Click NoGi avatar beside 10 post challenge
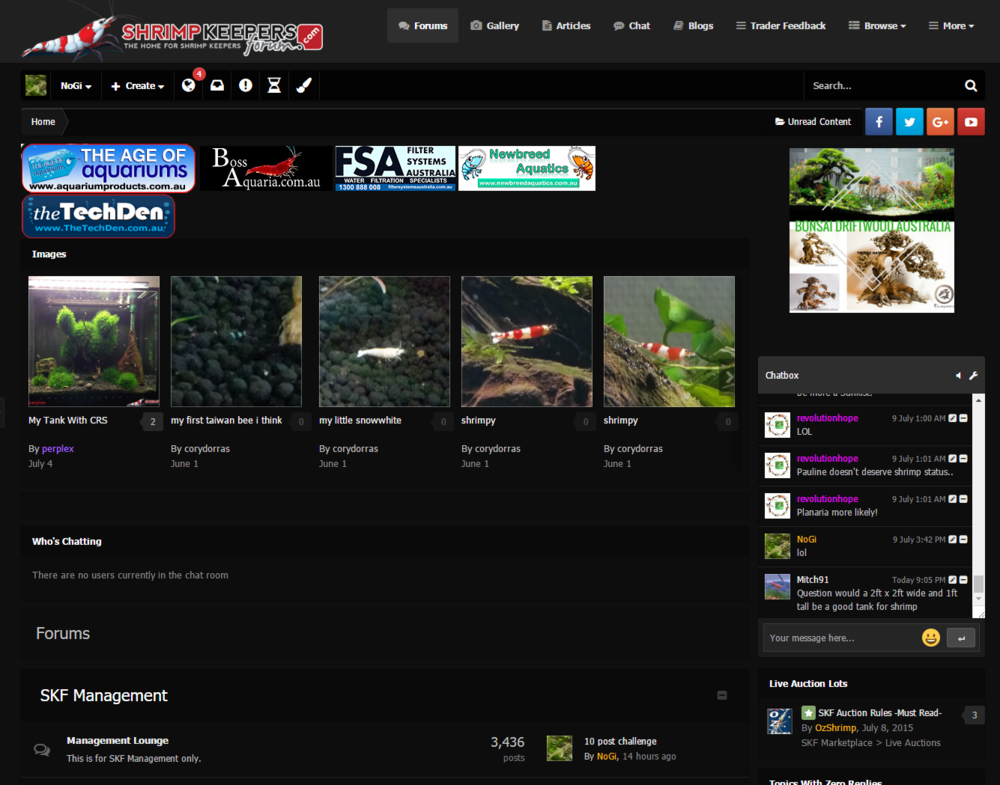The height and width of the screenshot is (785, 1000). click(x=559, y=748)
